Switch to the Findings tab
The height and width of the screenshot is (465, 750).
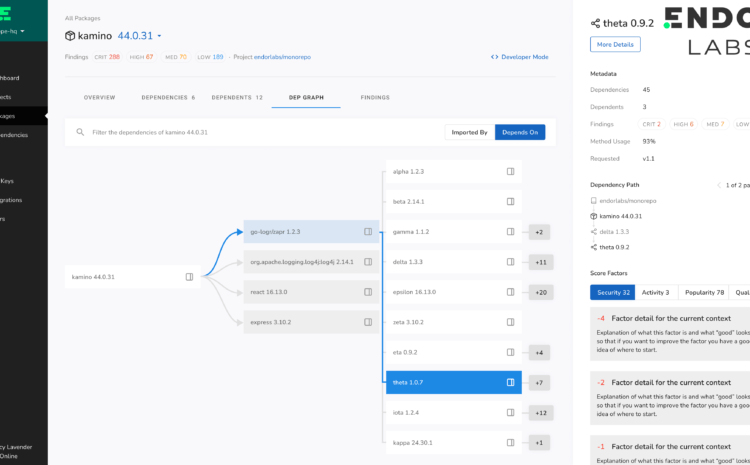coord(375,98)
